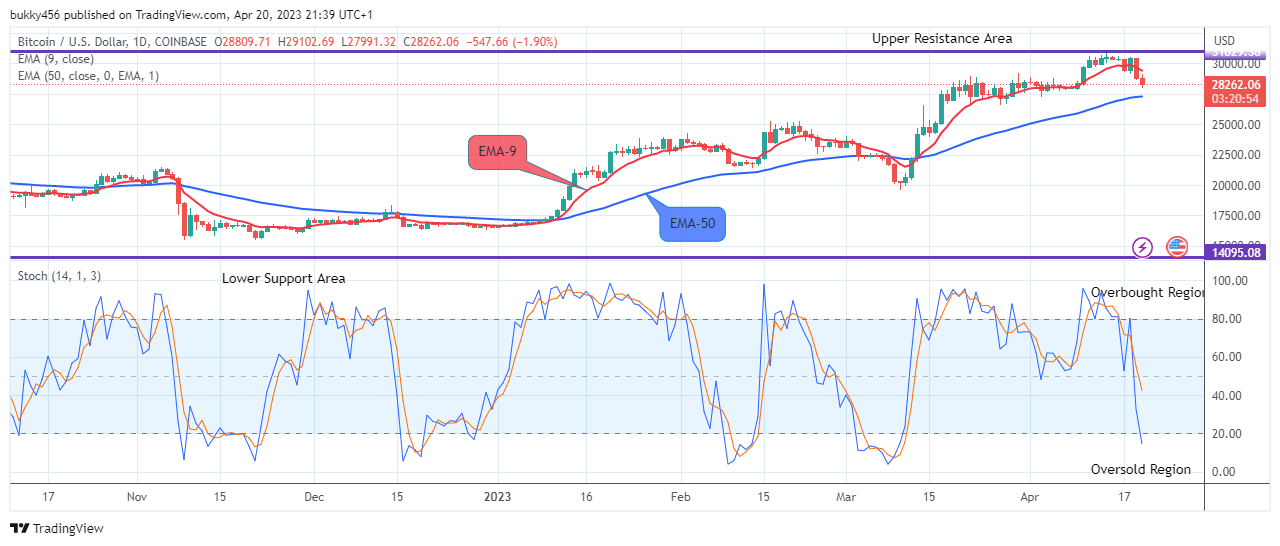The image size is (1280, 546).
Task: Click the Lower Support Area text label
Action: pyautogui.click(x=284, y=278)
